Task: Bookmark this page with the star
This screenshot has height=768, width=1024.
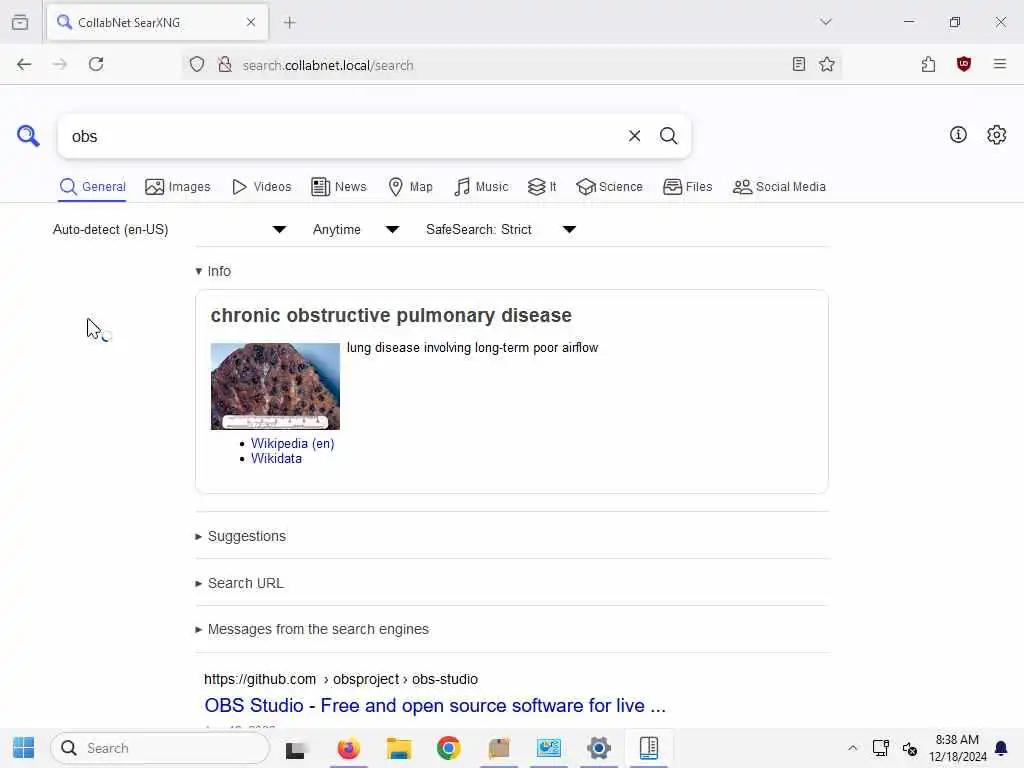Action: click(x=827, y=64)
